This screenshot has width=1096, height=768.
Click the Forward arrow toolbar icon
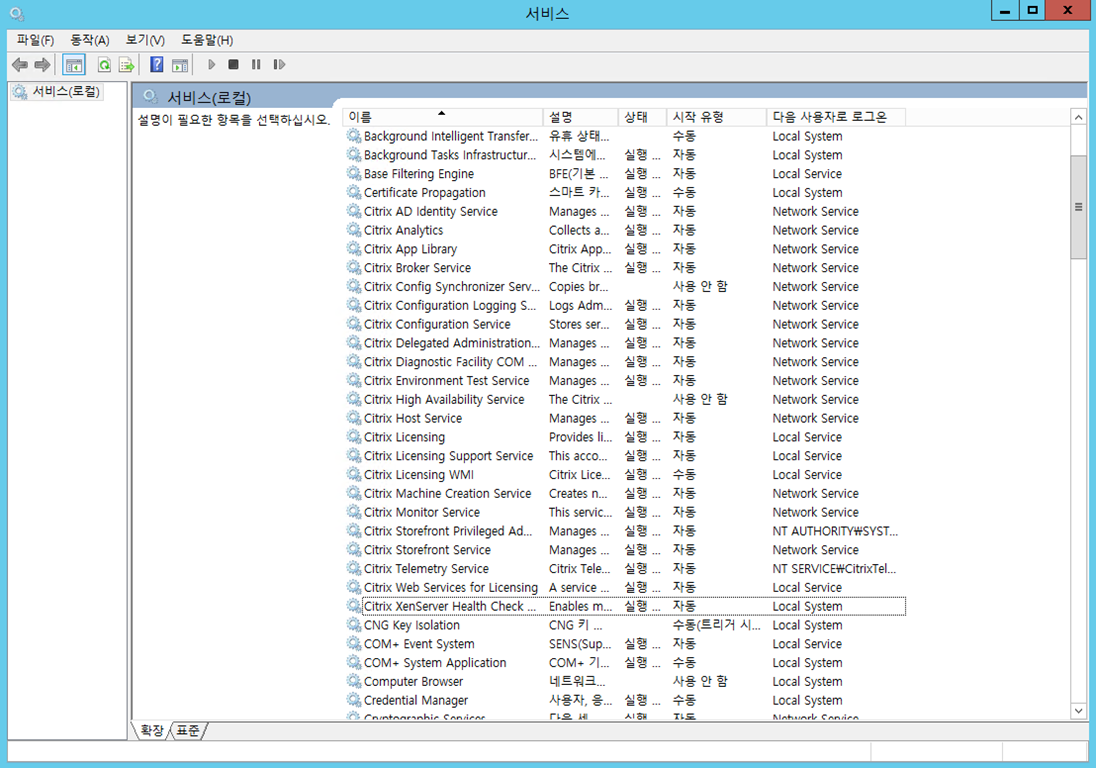[43, 65]
